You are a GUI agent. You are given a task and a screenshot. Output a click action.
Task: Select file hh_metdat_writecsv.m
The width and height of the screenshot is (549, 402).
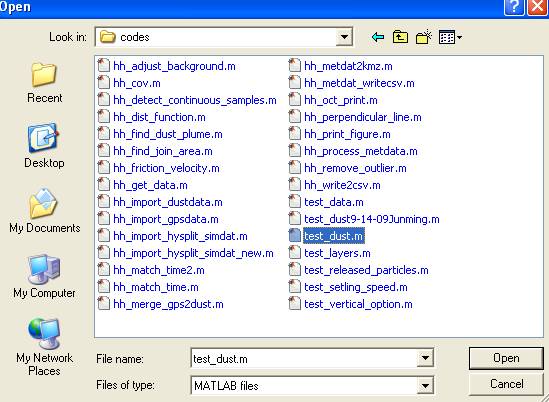point(359,83)
